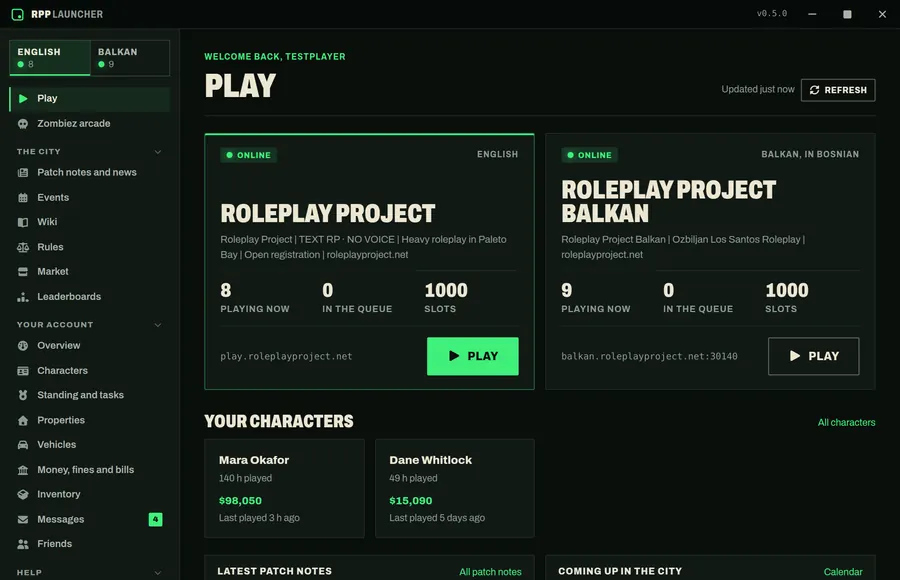Click the Online badge on English server
Image resolution: width=900 pixels, height=580 pixels.
(x=249, y=155)
